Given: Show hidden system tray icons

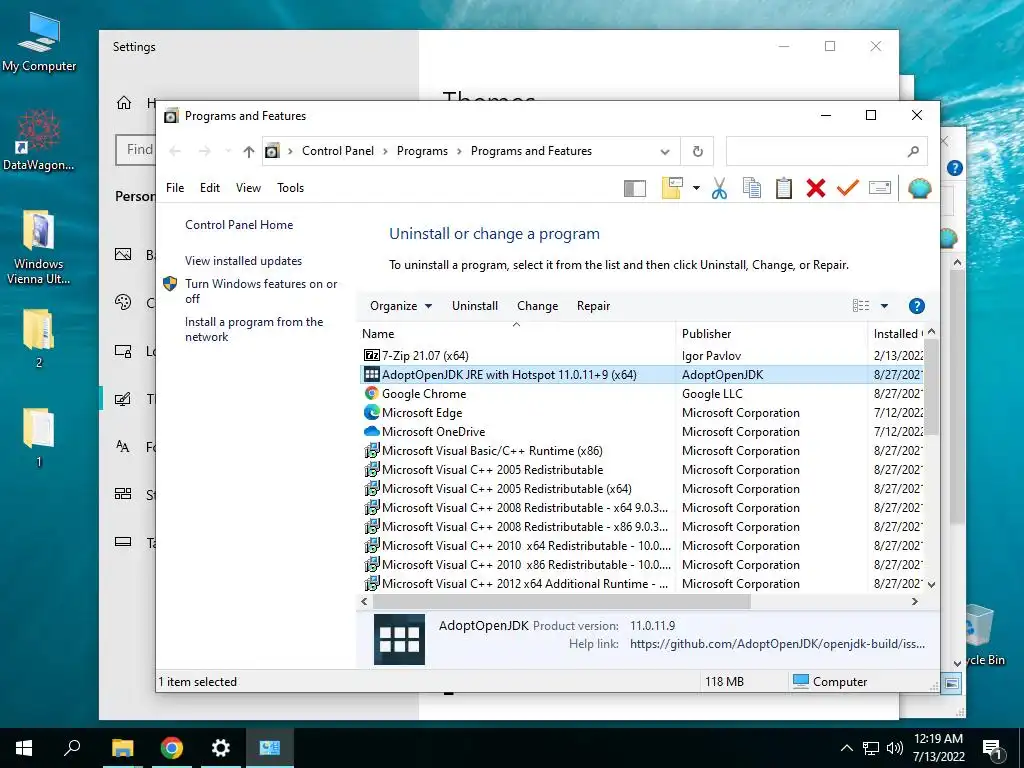Looking at the screenshot, I should point(846,748).
